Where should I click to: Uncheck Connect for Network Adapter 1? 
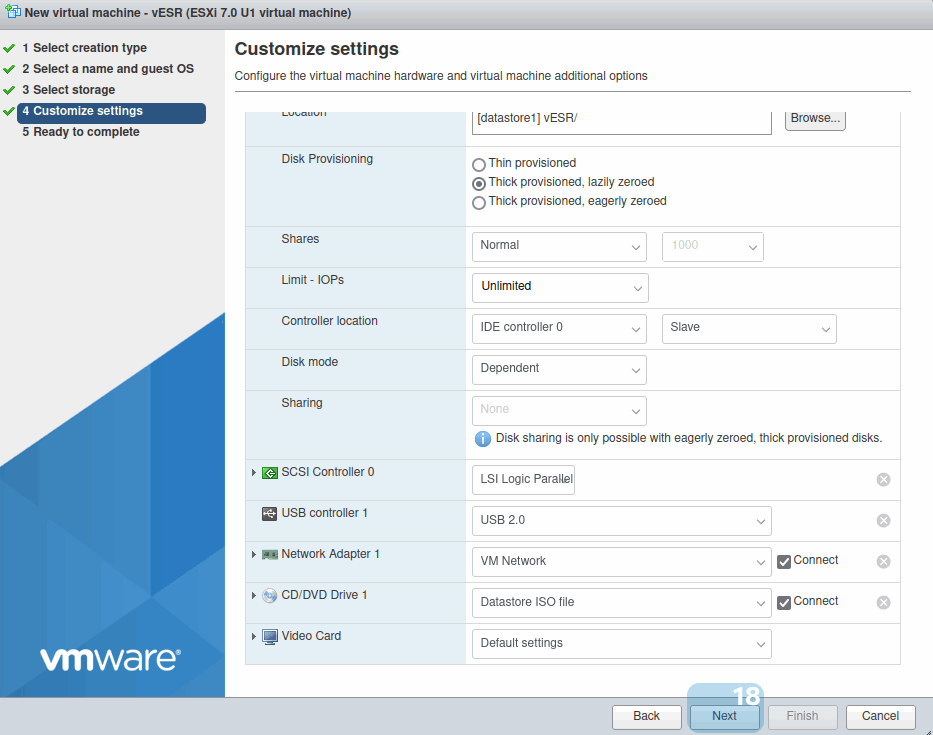[784, 562]
